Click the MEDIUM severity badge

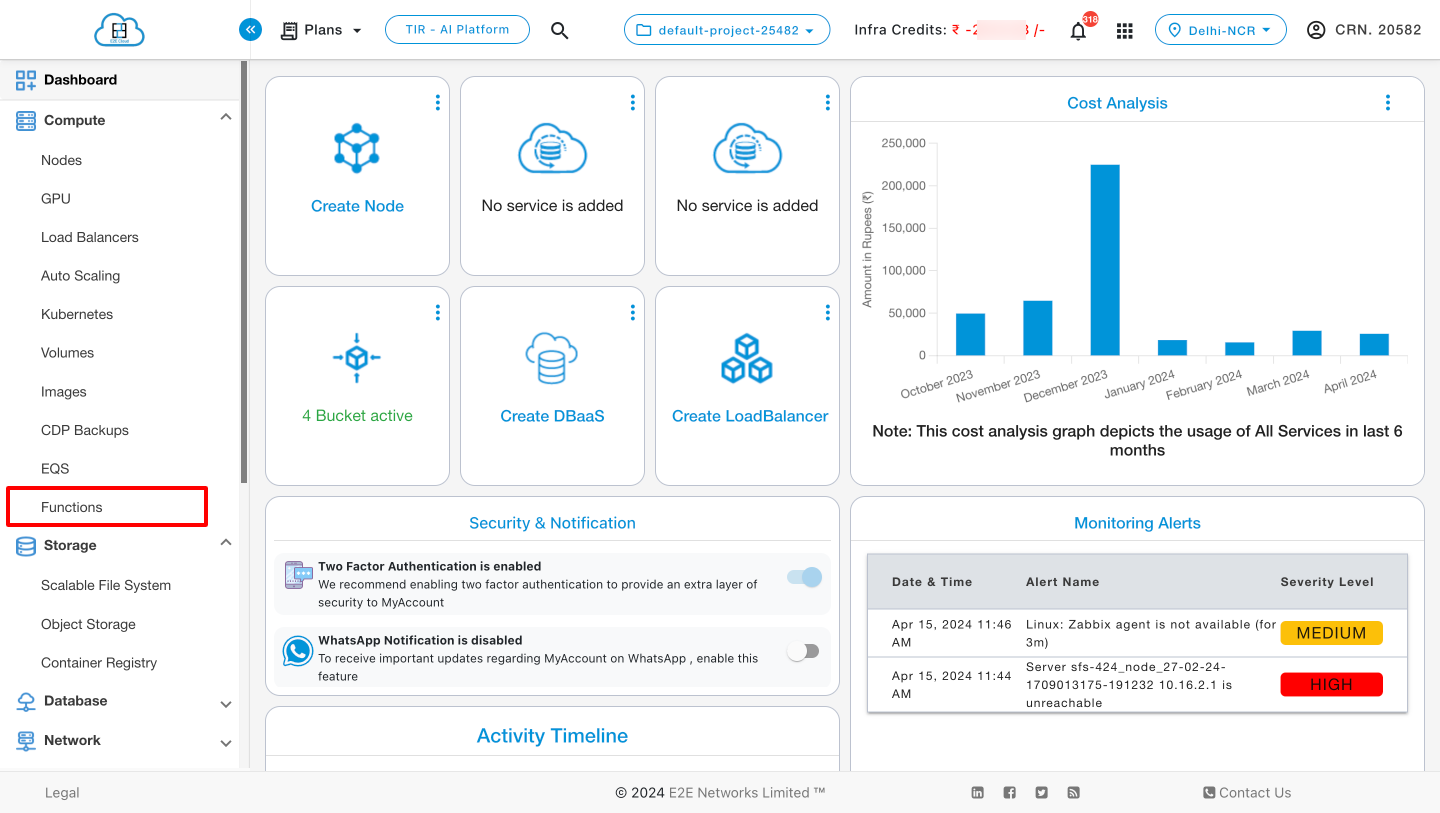pos(1331,633)
